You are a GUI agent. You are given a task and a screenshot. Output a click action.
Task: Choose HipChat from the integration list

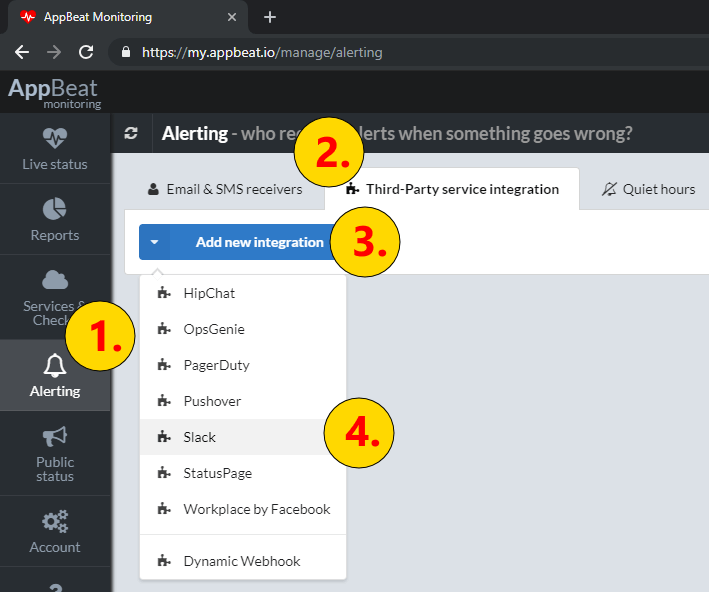pyautogui.click(x=243, y=293)
